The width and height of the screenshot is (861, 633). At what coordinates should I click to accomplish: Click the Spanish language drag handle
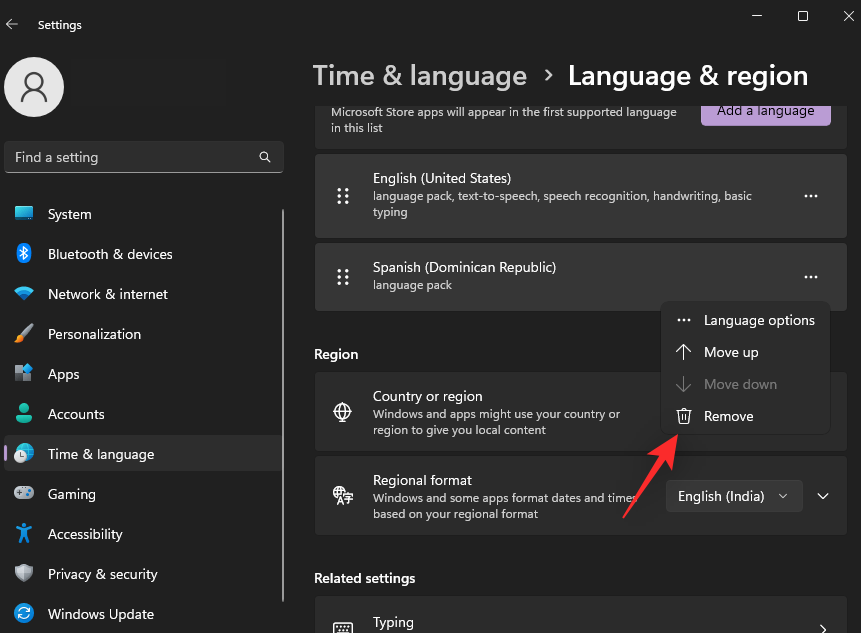point(343,277)
